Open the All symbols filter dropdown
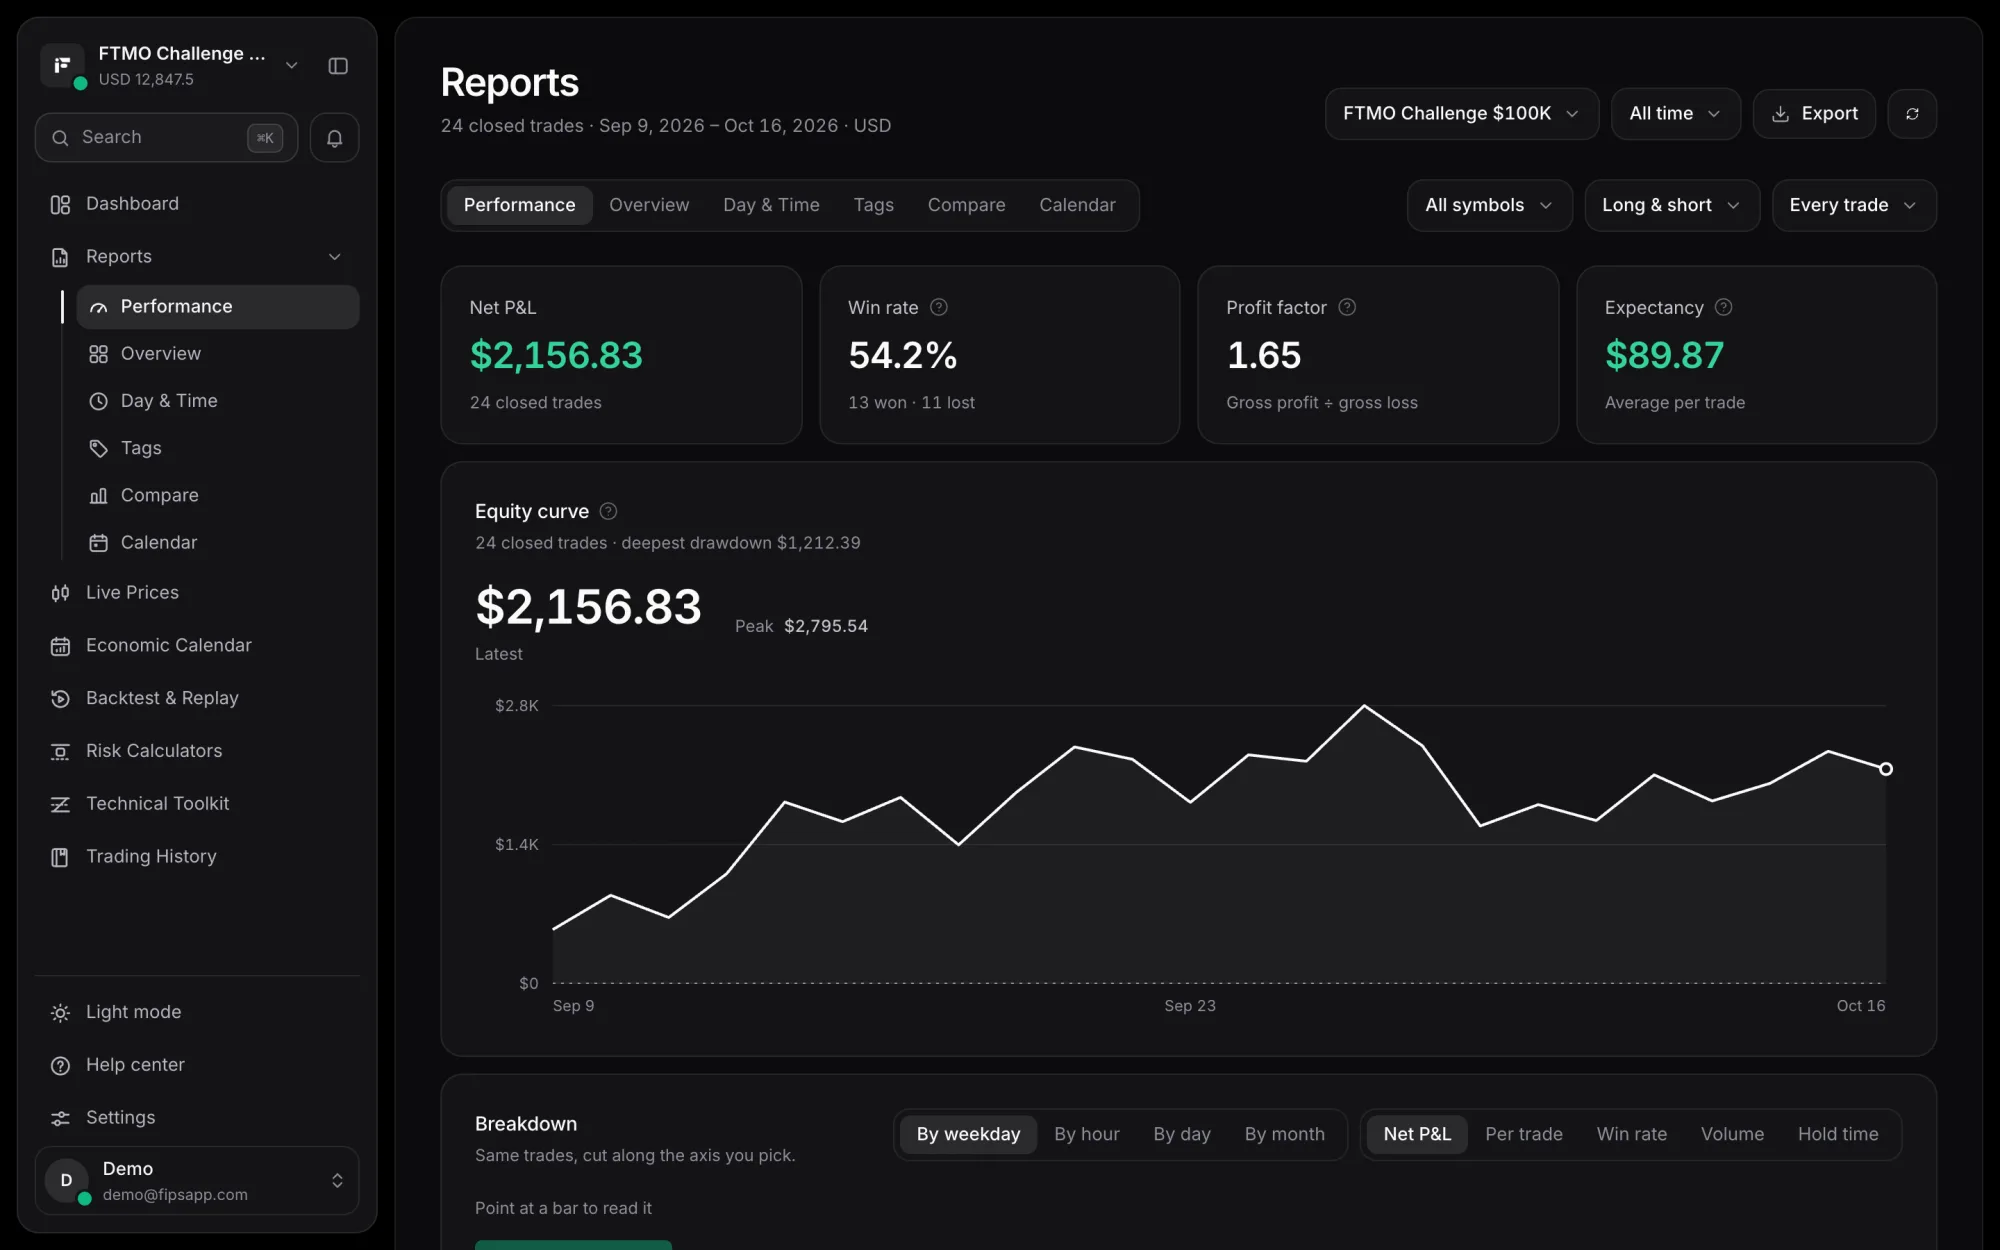 [1489, 205]
